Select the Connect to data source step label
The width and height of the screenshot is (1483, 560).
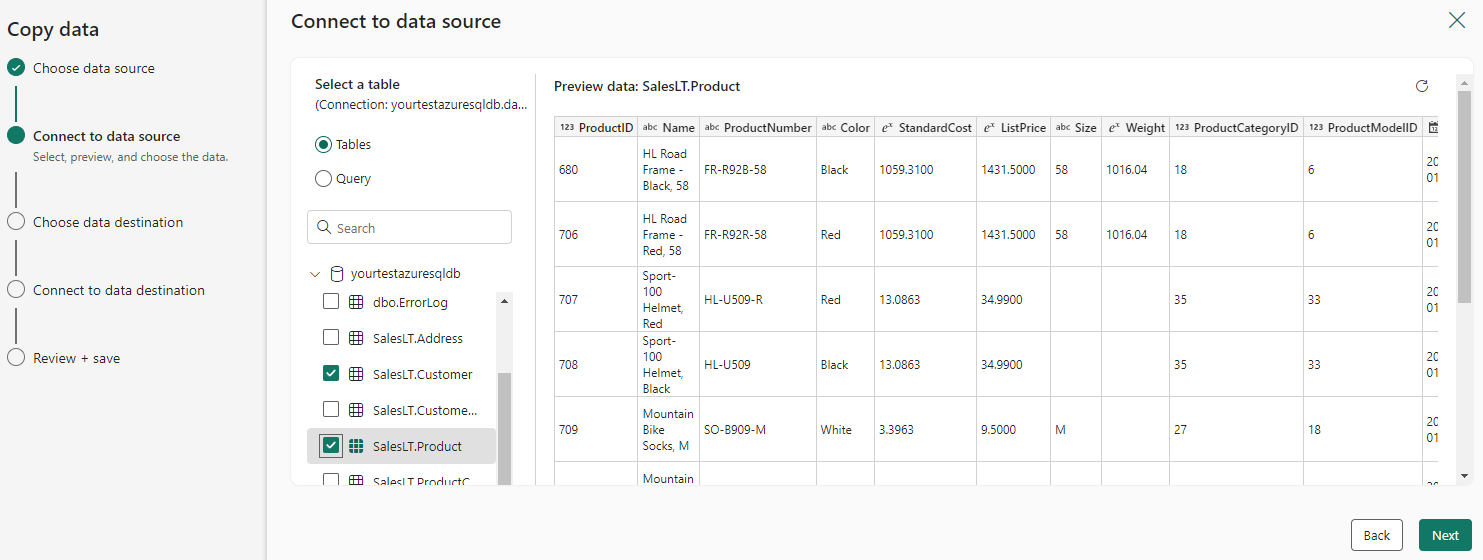pyautogui.click(x=107, y=136)
